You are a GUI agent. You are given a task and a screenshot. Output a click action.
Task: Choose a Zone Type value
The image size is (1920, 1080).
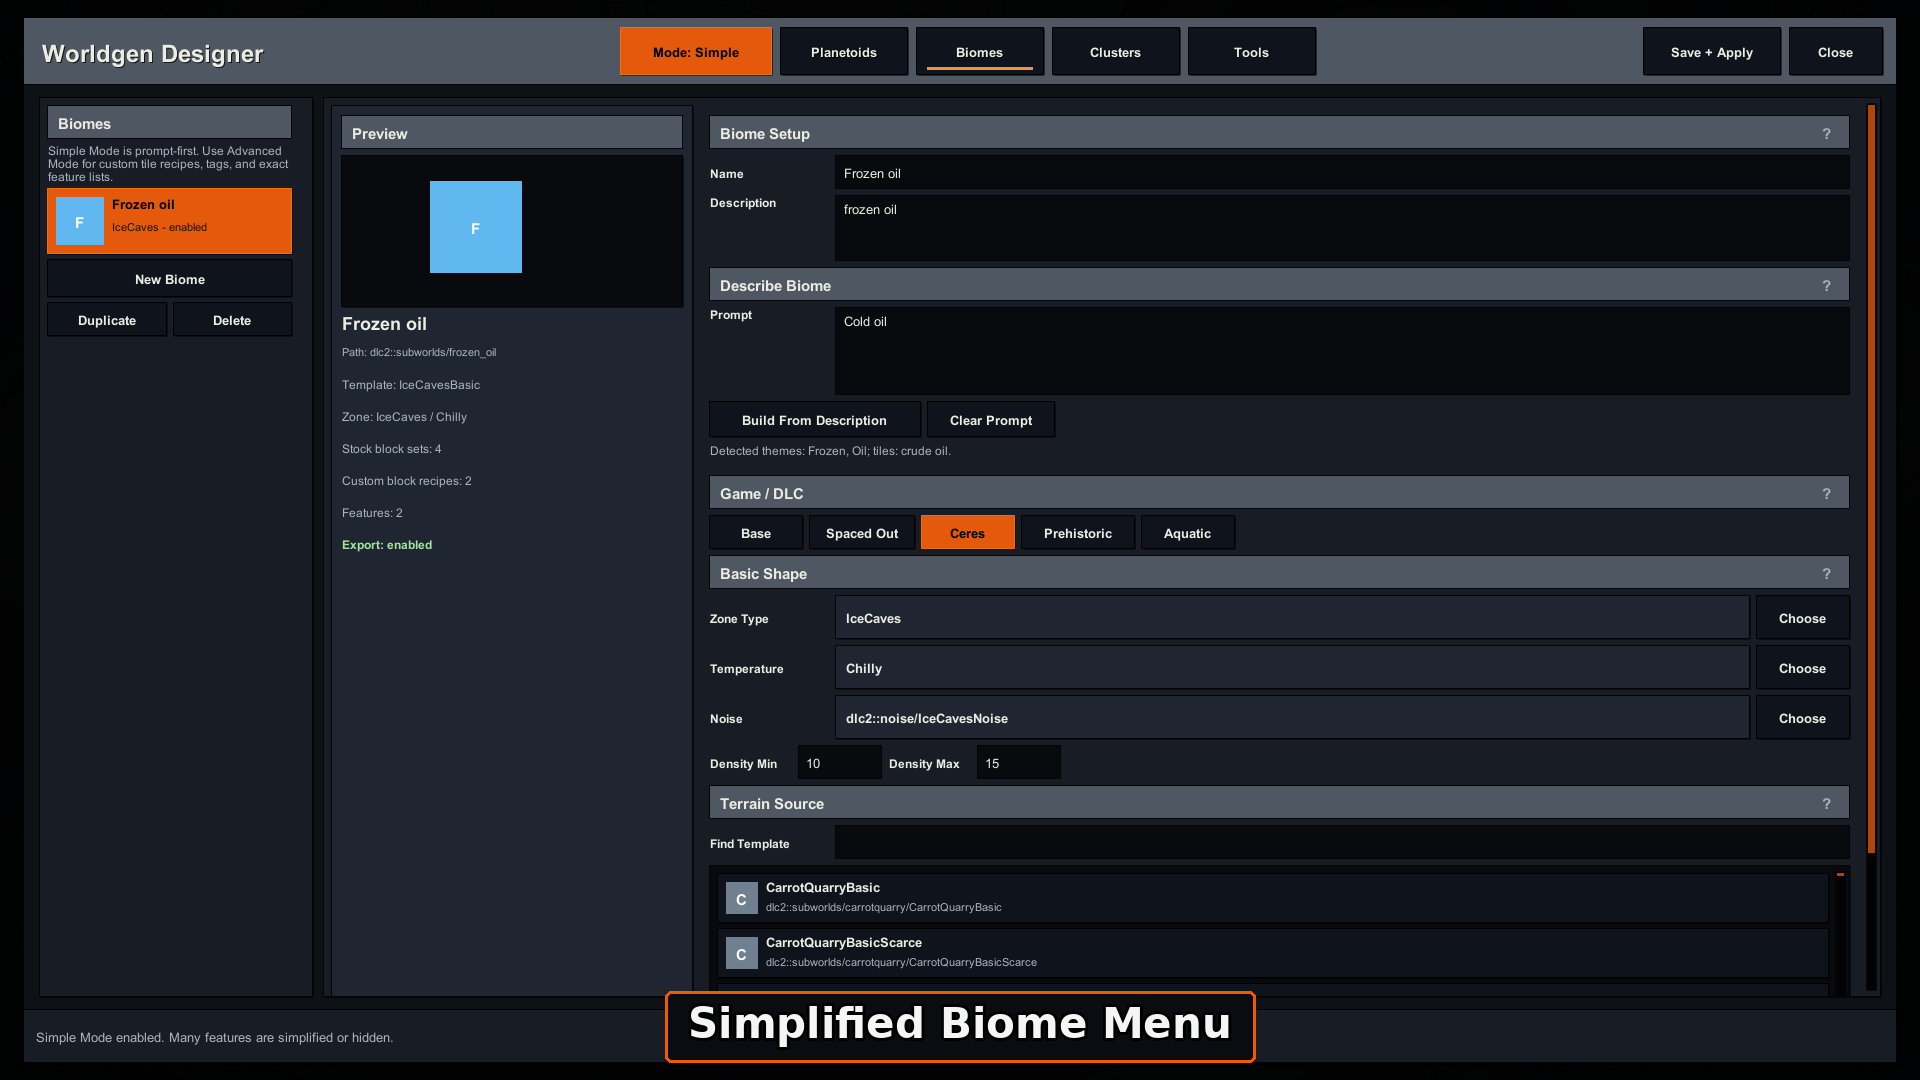(1802, 618)
